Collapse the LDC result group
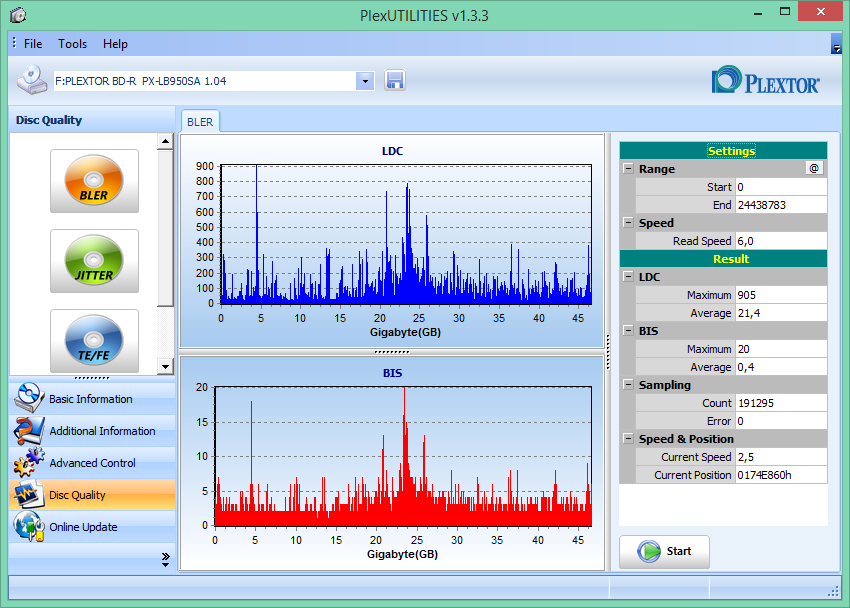 [628, 277]
